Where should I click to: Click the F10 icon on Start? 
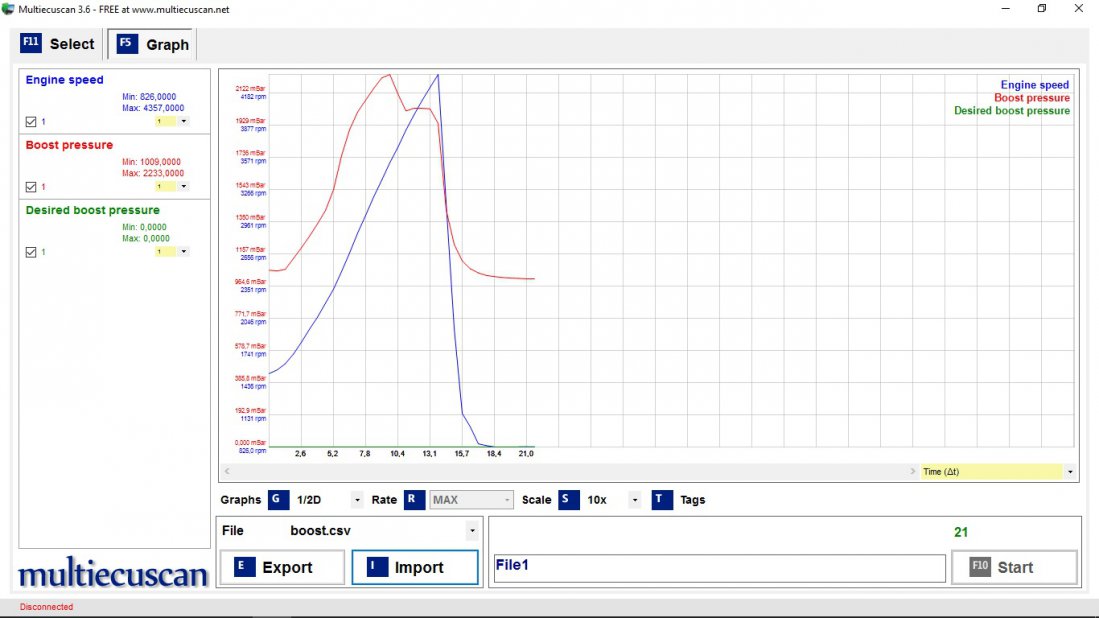tap(980, 567)
